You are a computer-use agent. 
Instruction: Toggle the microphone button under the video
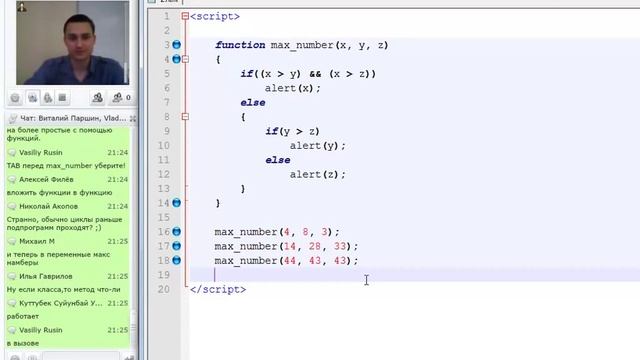(x=48, y=98)
